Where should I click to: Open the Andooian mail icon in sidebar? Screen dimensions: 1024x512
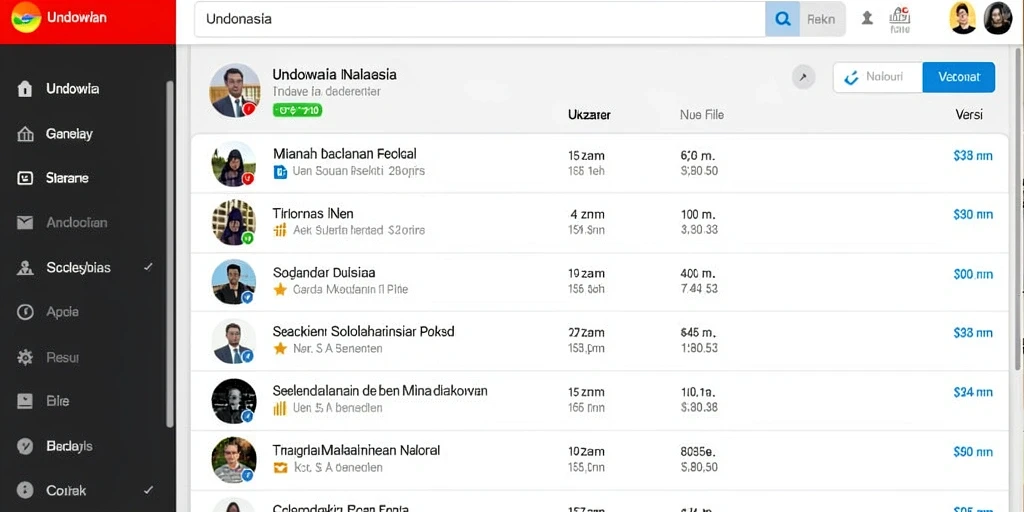click(x=25, y=223)
